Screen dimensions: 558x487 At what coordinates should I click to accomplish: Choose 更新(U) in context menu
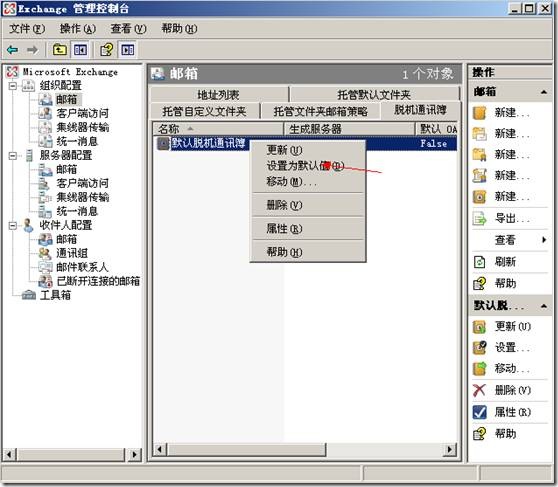tap(308, 150)
